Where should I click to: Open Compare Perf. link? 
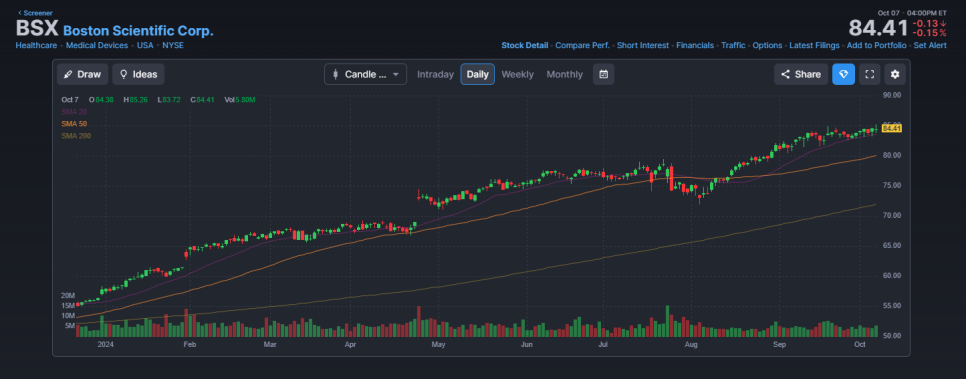tap(582, 46)
